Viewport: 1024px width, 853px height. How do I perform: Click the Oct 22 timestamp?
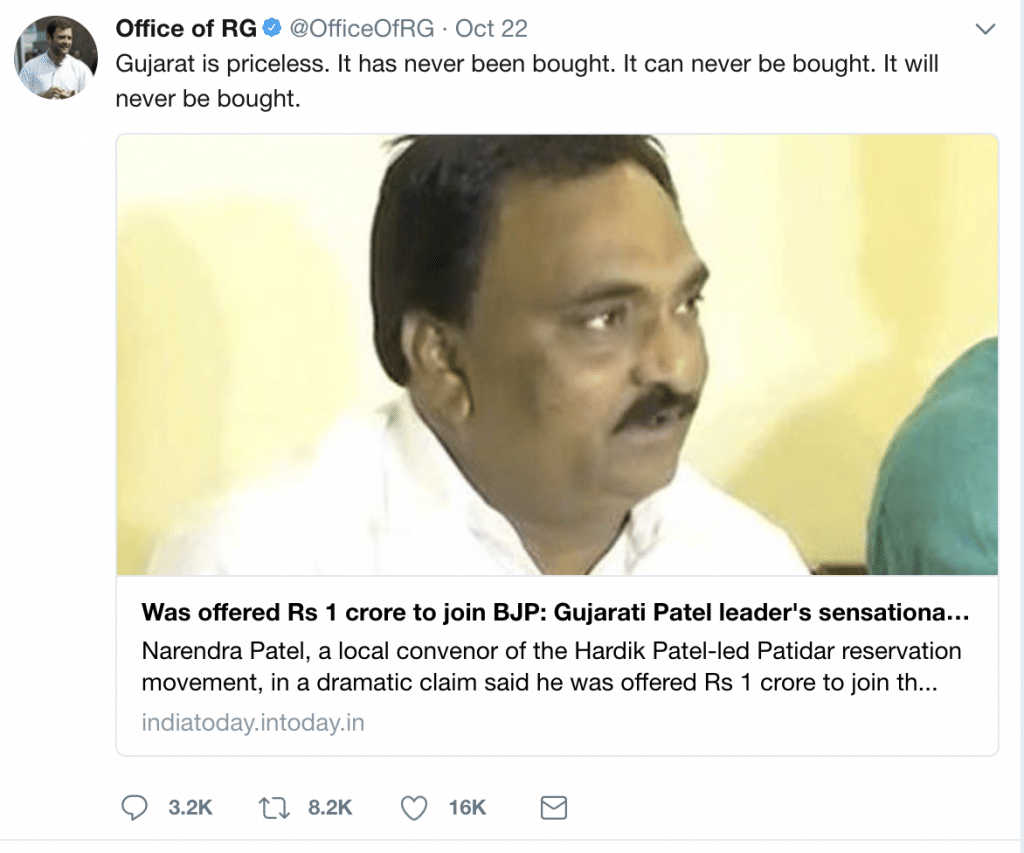tap(490, 29)
